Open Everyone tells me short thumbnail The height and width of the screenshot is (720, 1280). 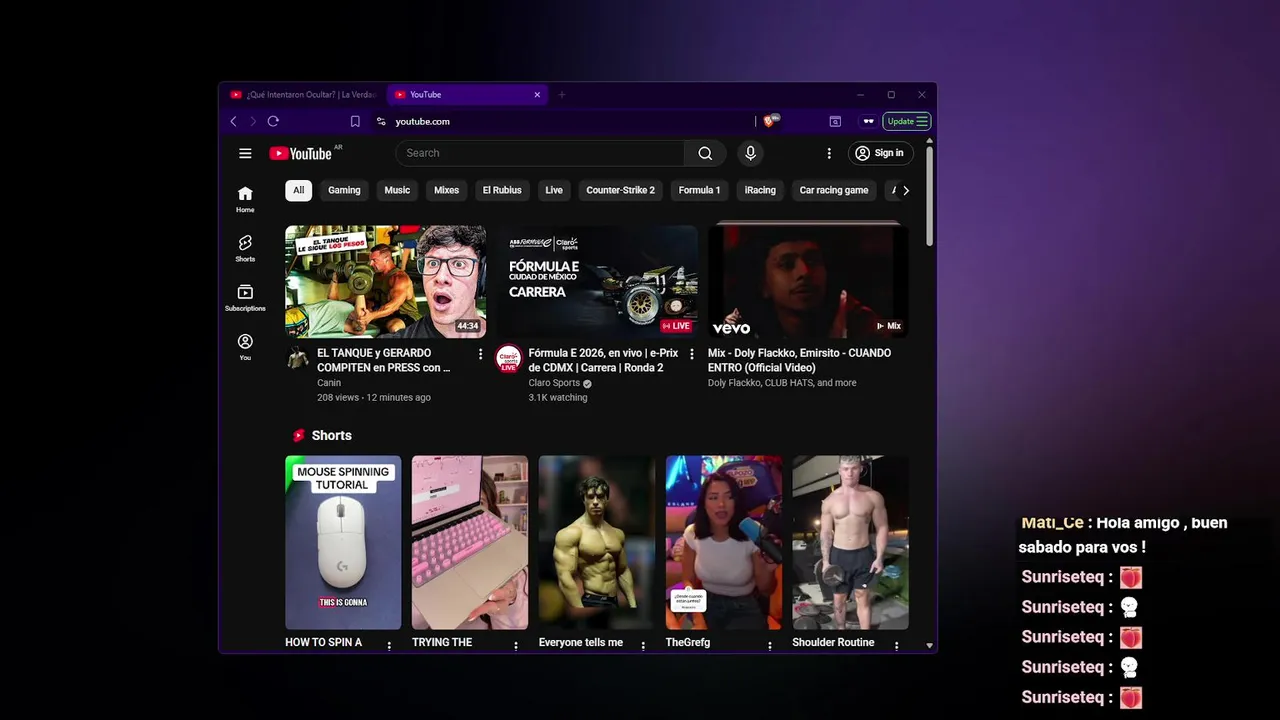597,543
